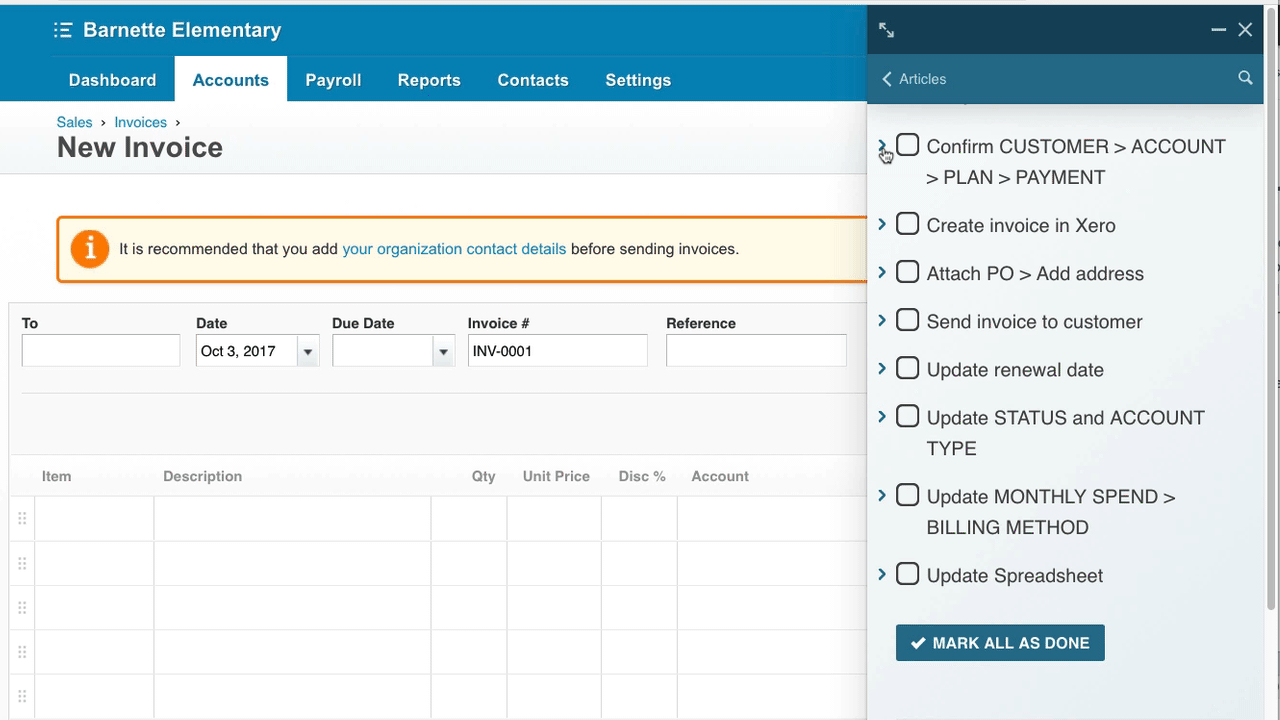Click the Account column header
1280x720 pixels.
(720, 476)
